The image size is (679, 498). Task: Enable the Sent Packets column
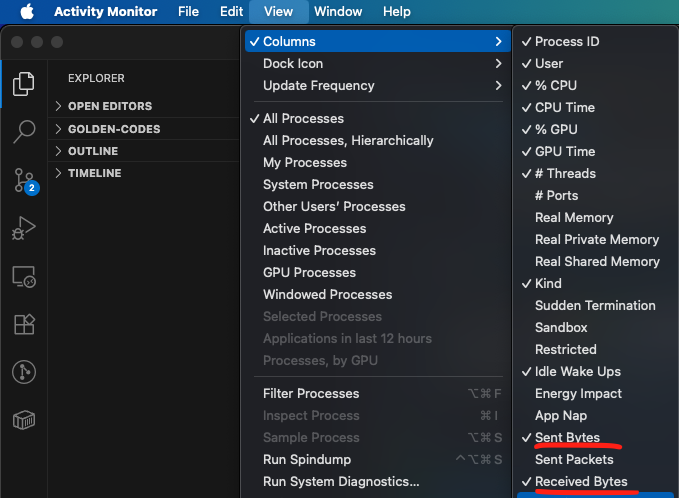tap(595, 459)
